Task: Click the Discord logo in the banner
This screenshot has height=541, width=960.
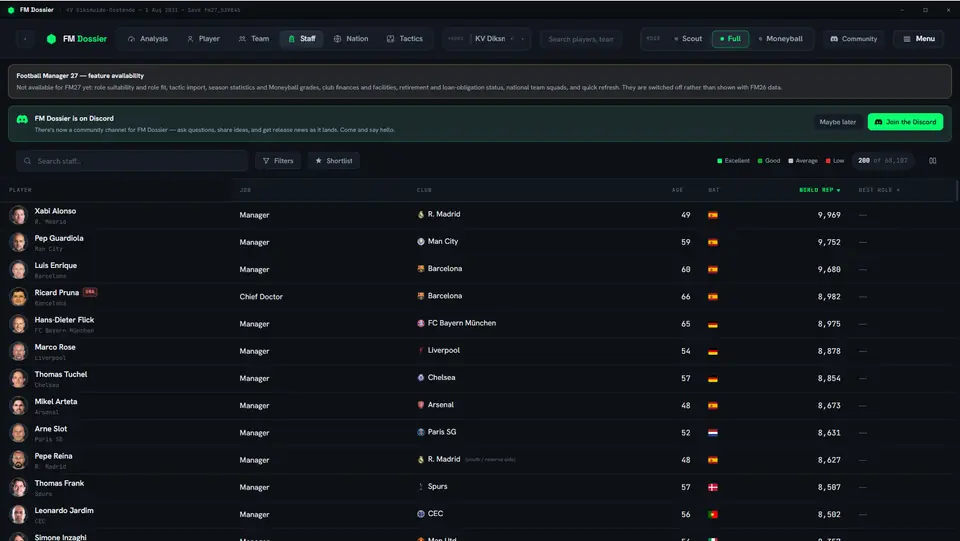Action: click(x=22, y=119)
